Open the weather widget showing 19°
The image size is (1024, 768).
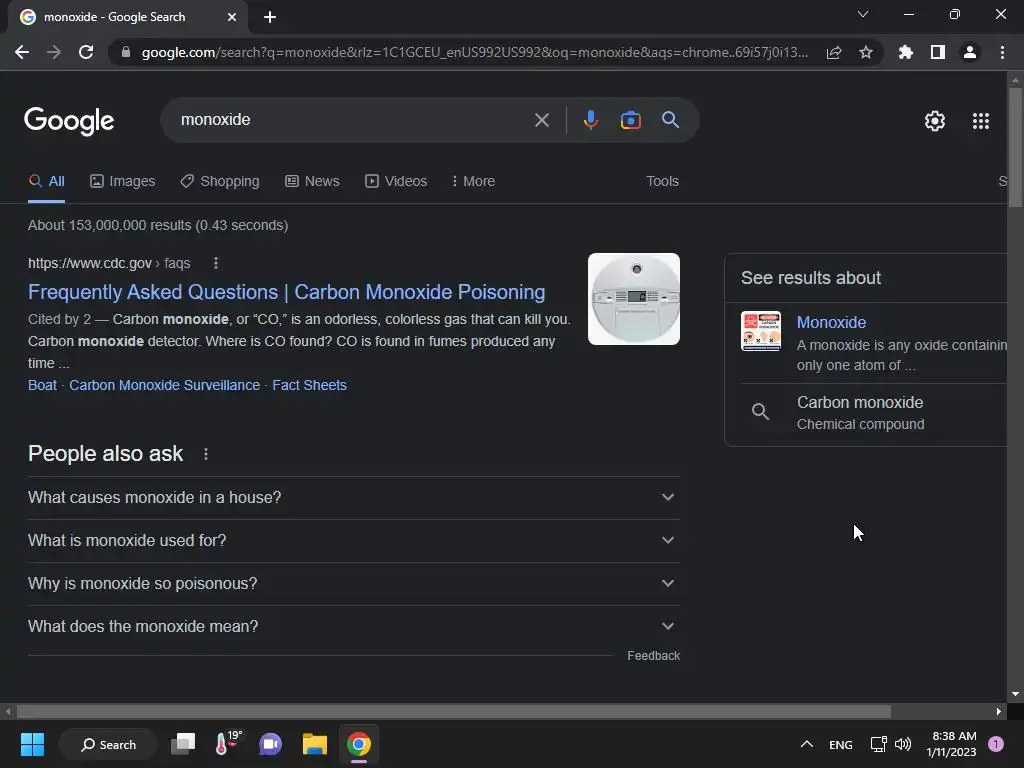tap(228, 743)
